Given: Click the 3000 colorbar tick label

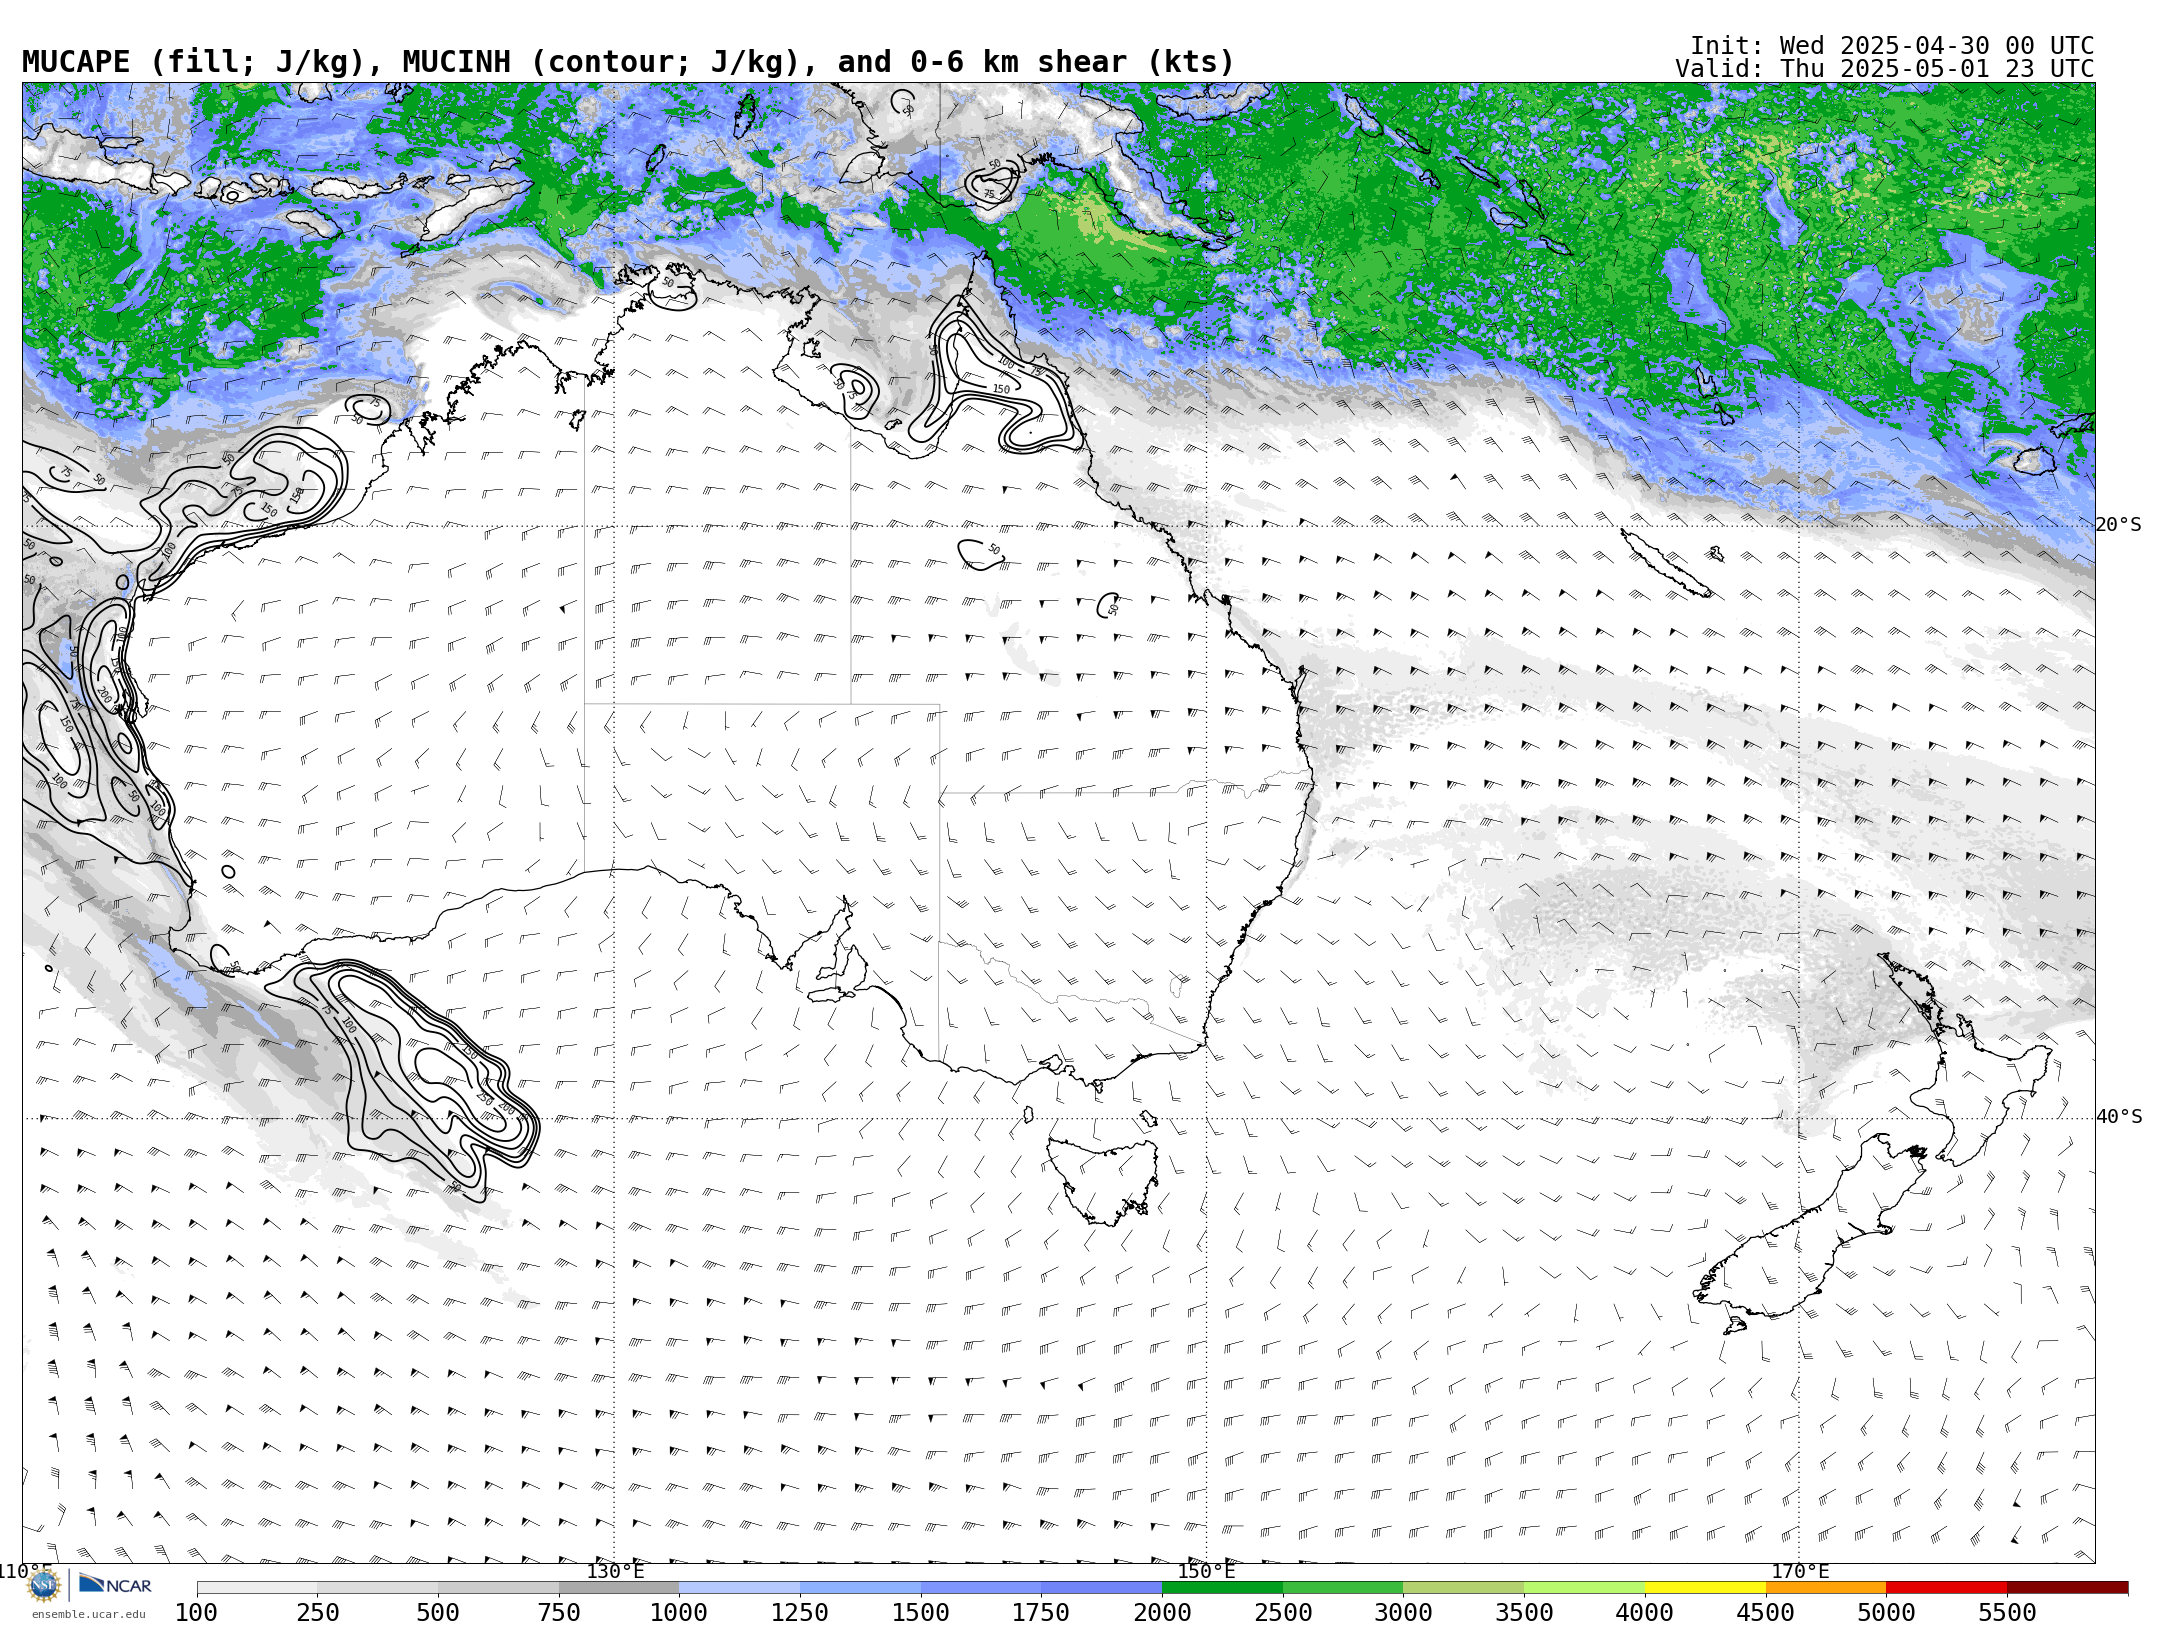Looking at the screenshot, I should click(x=1403, y=1612).
